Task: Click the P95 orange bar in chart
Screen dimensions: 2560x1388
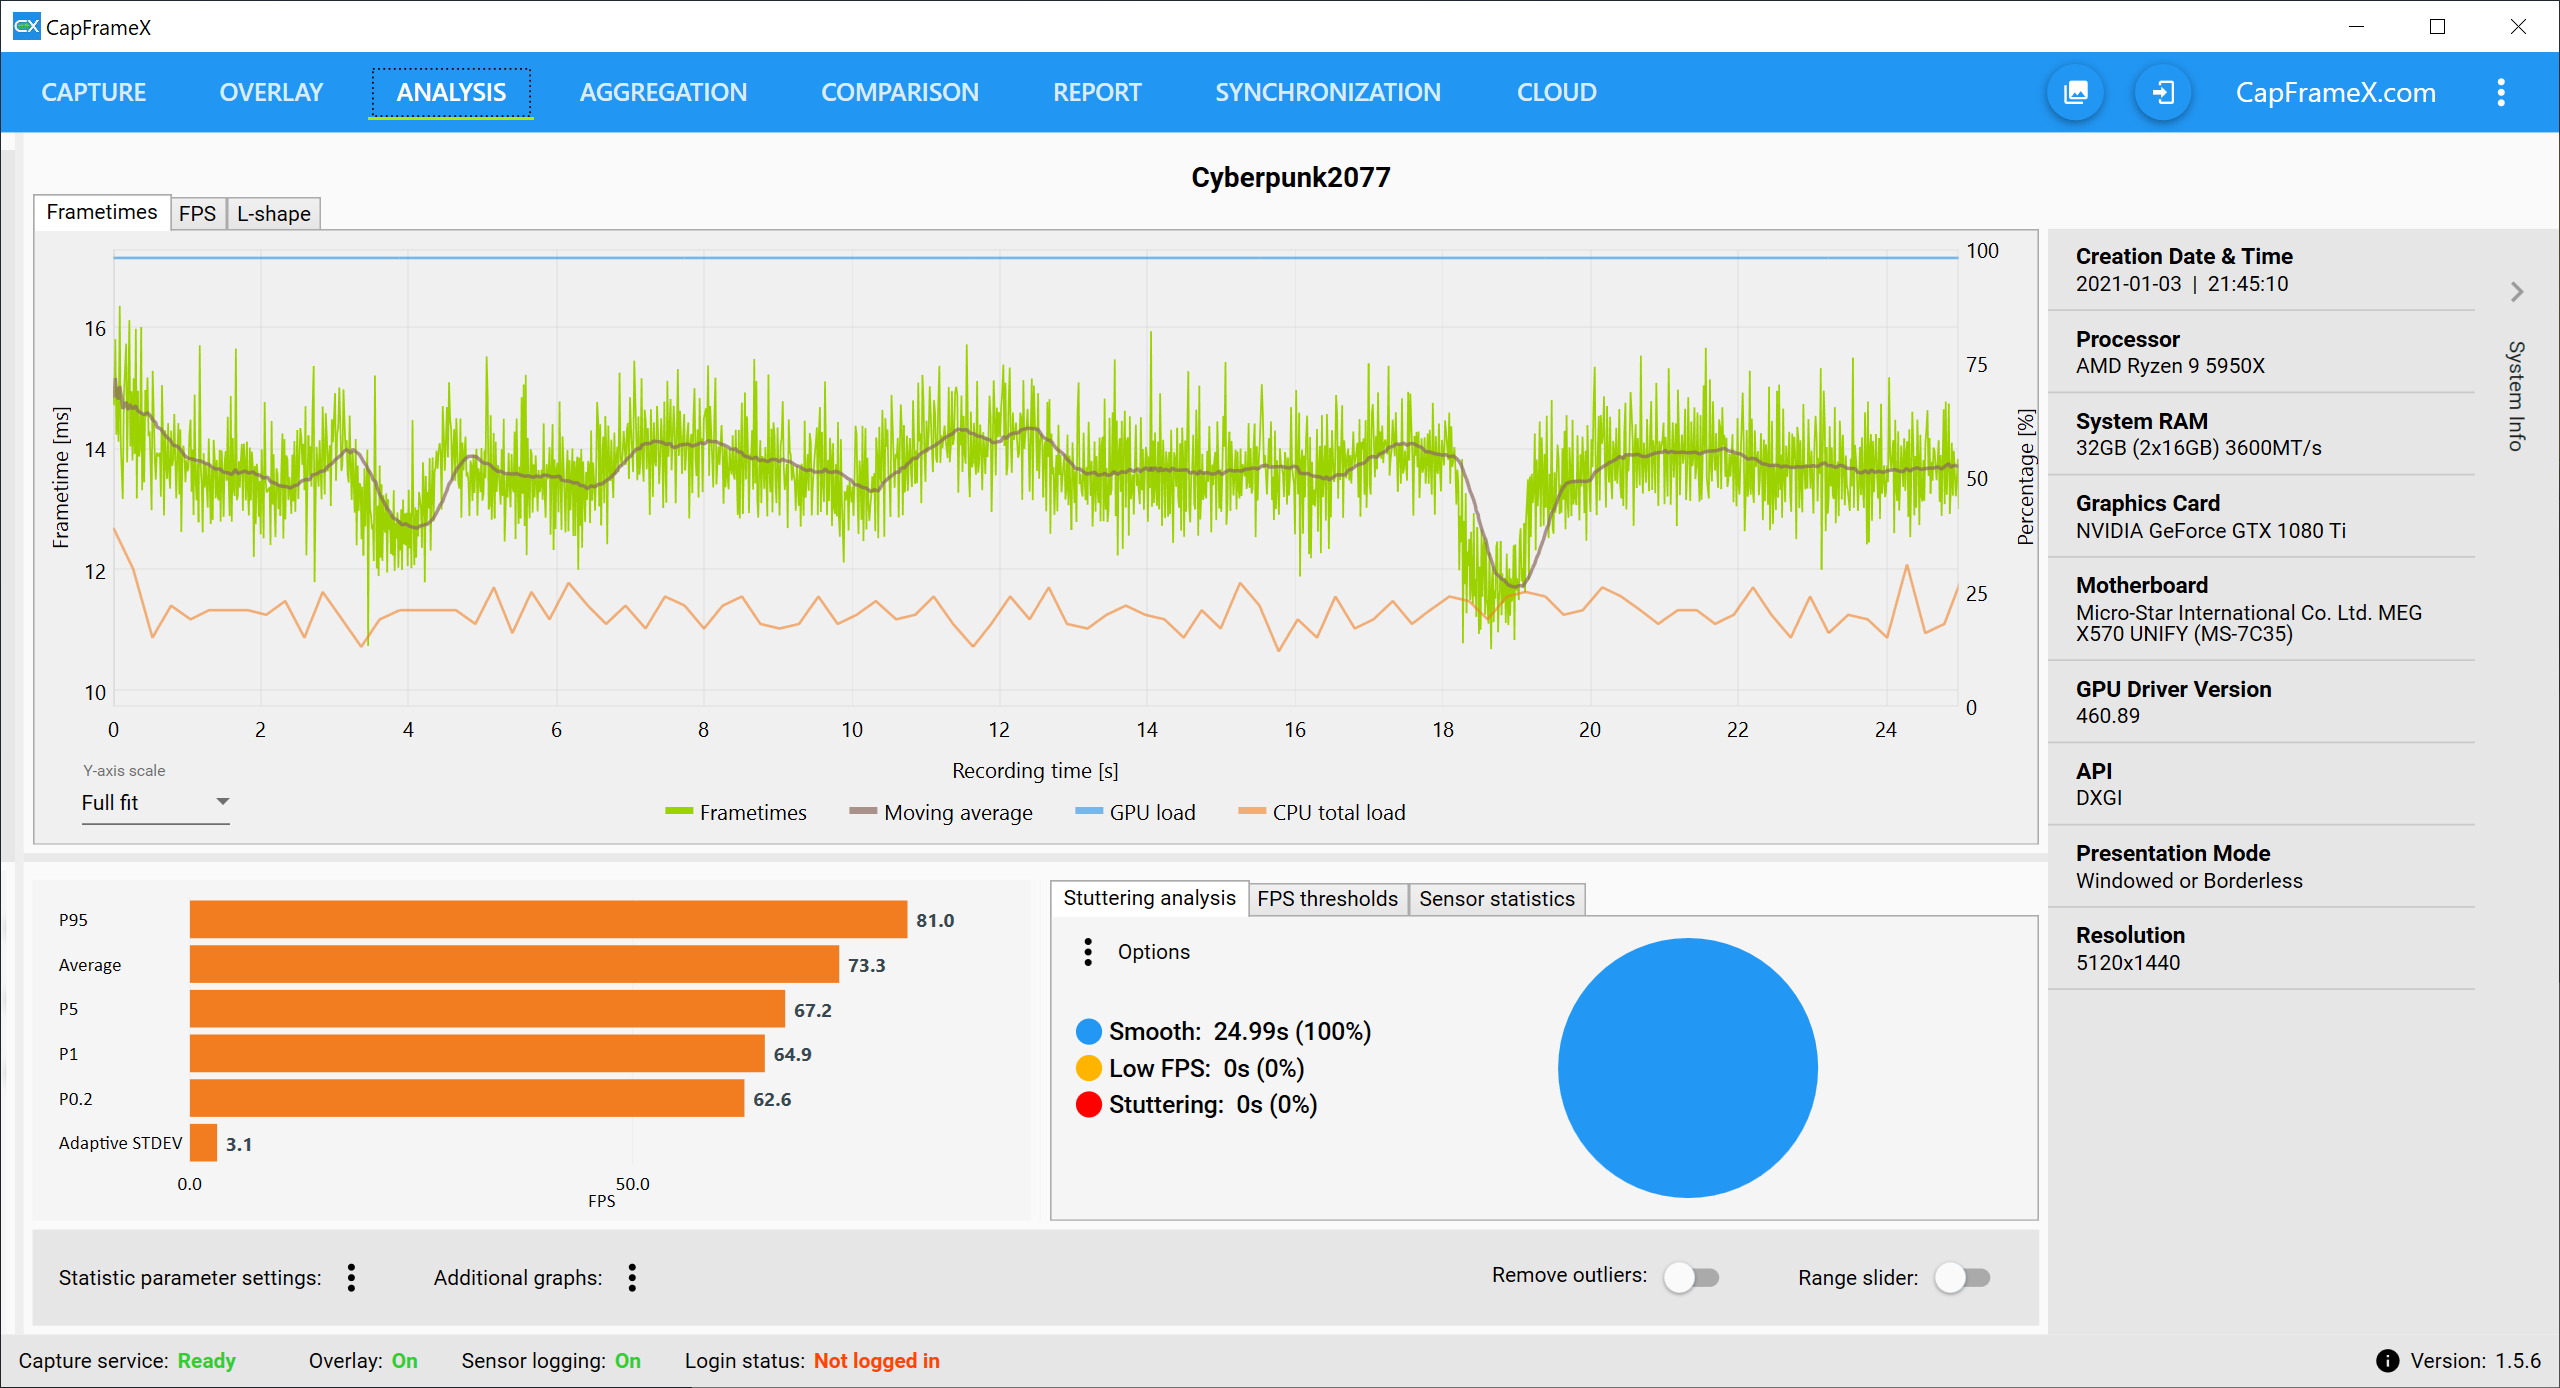Action: click(548, 919)
